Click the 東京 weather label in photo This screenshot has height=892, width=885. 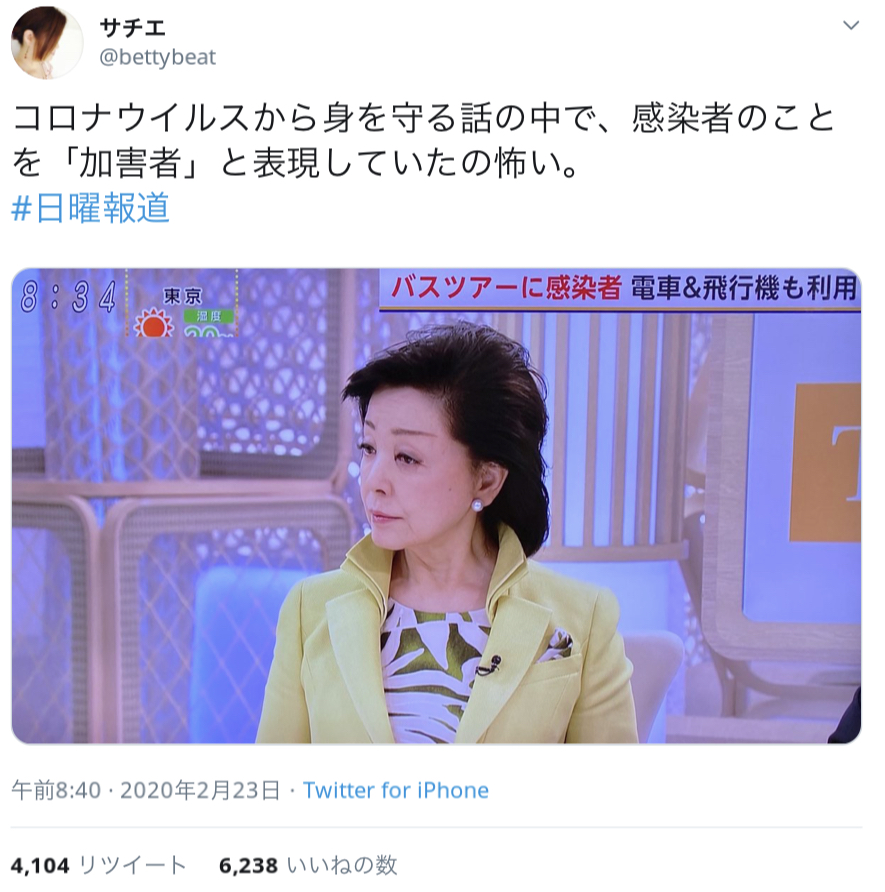[x=182, y=296]
